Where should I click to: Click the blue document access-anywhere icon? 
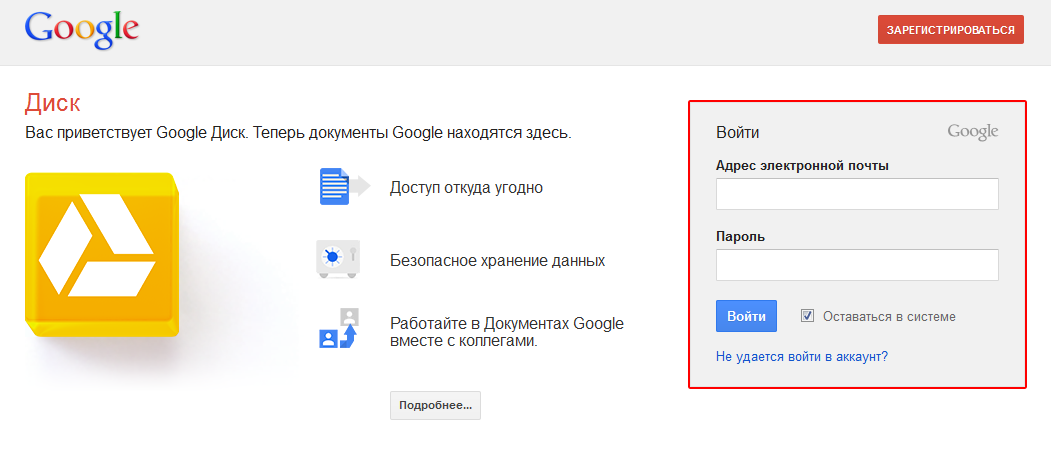pos(344,186)
